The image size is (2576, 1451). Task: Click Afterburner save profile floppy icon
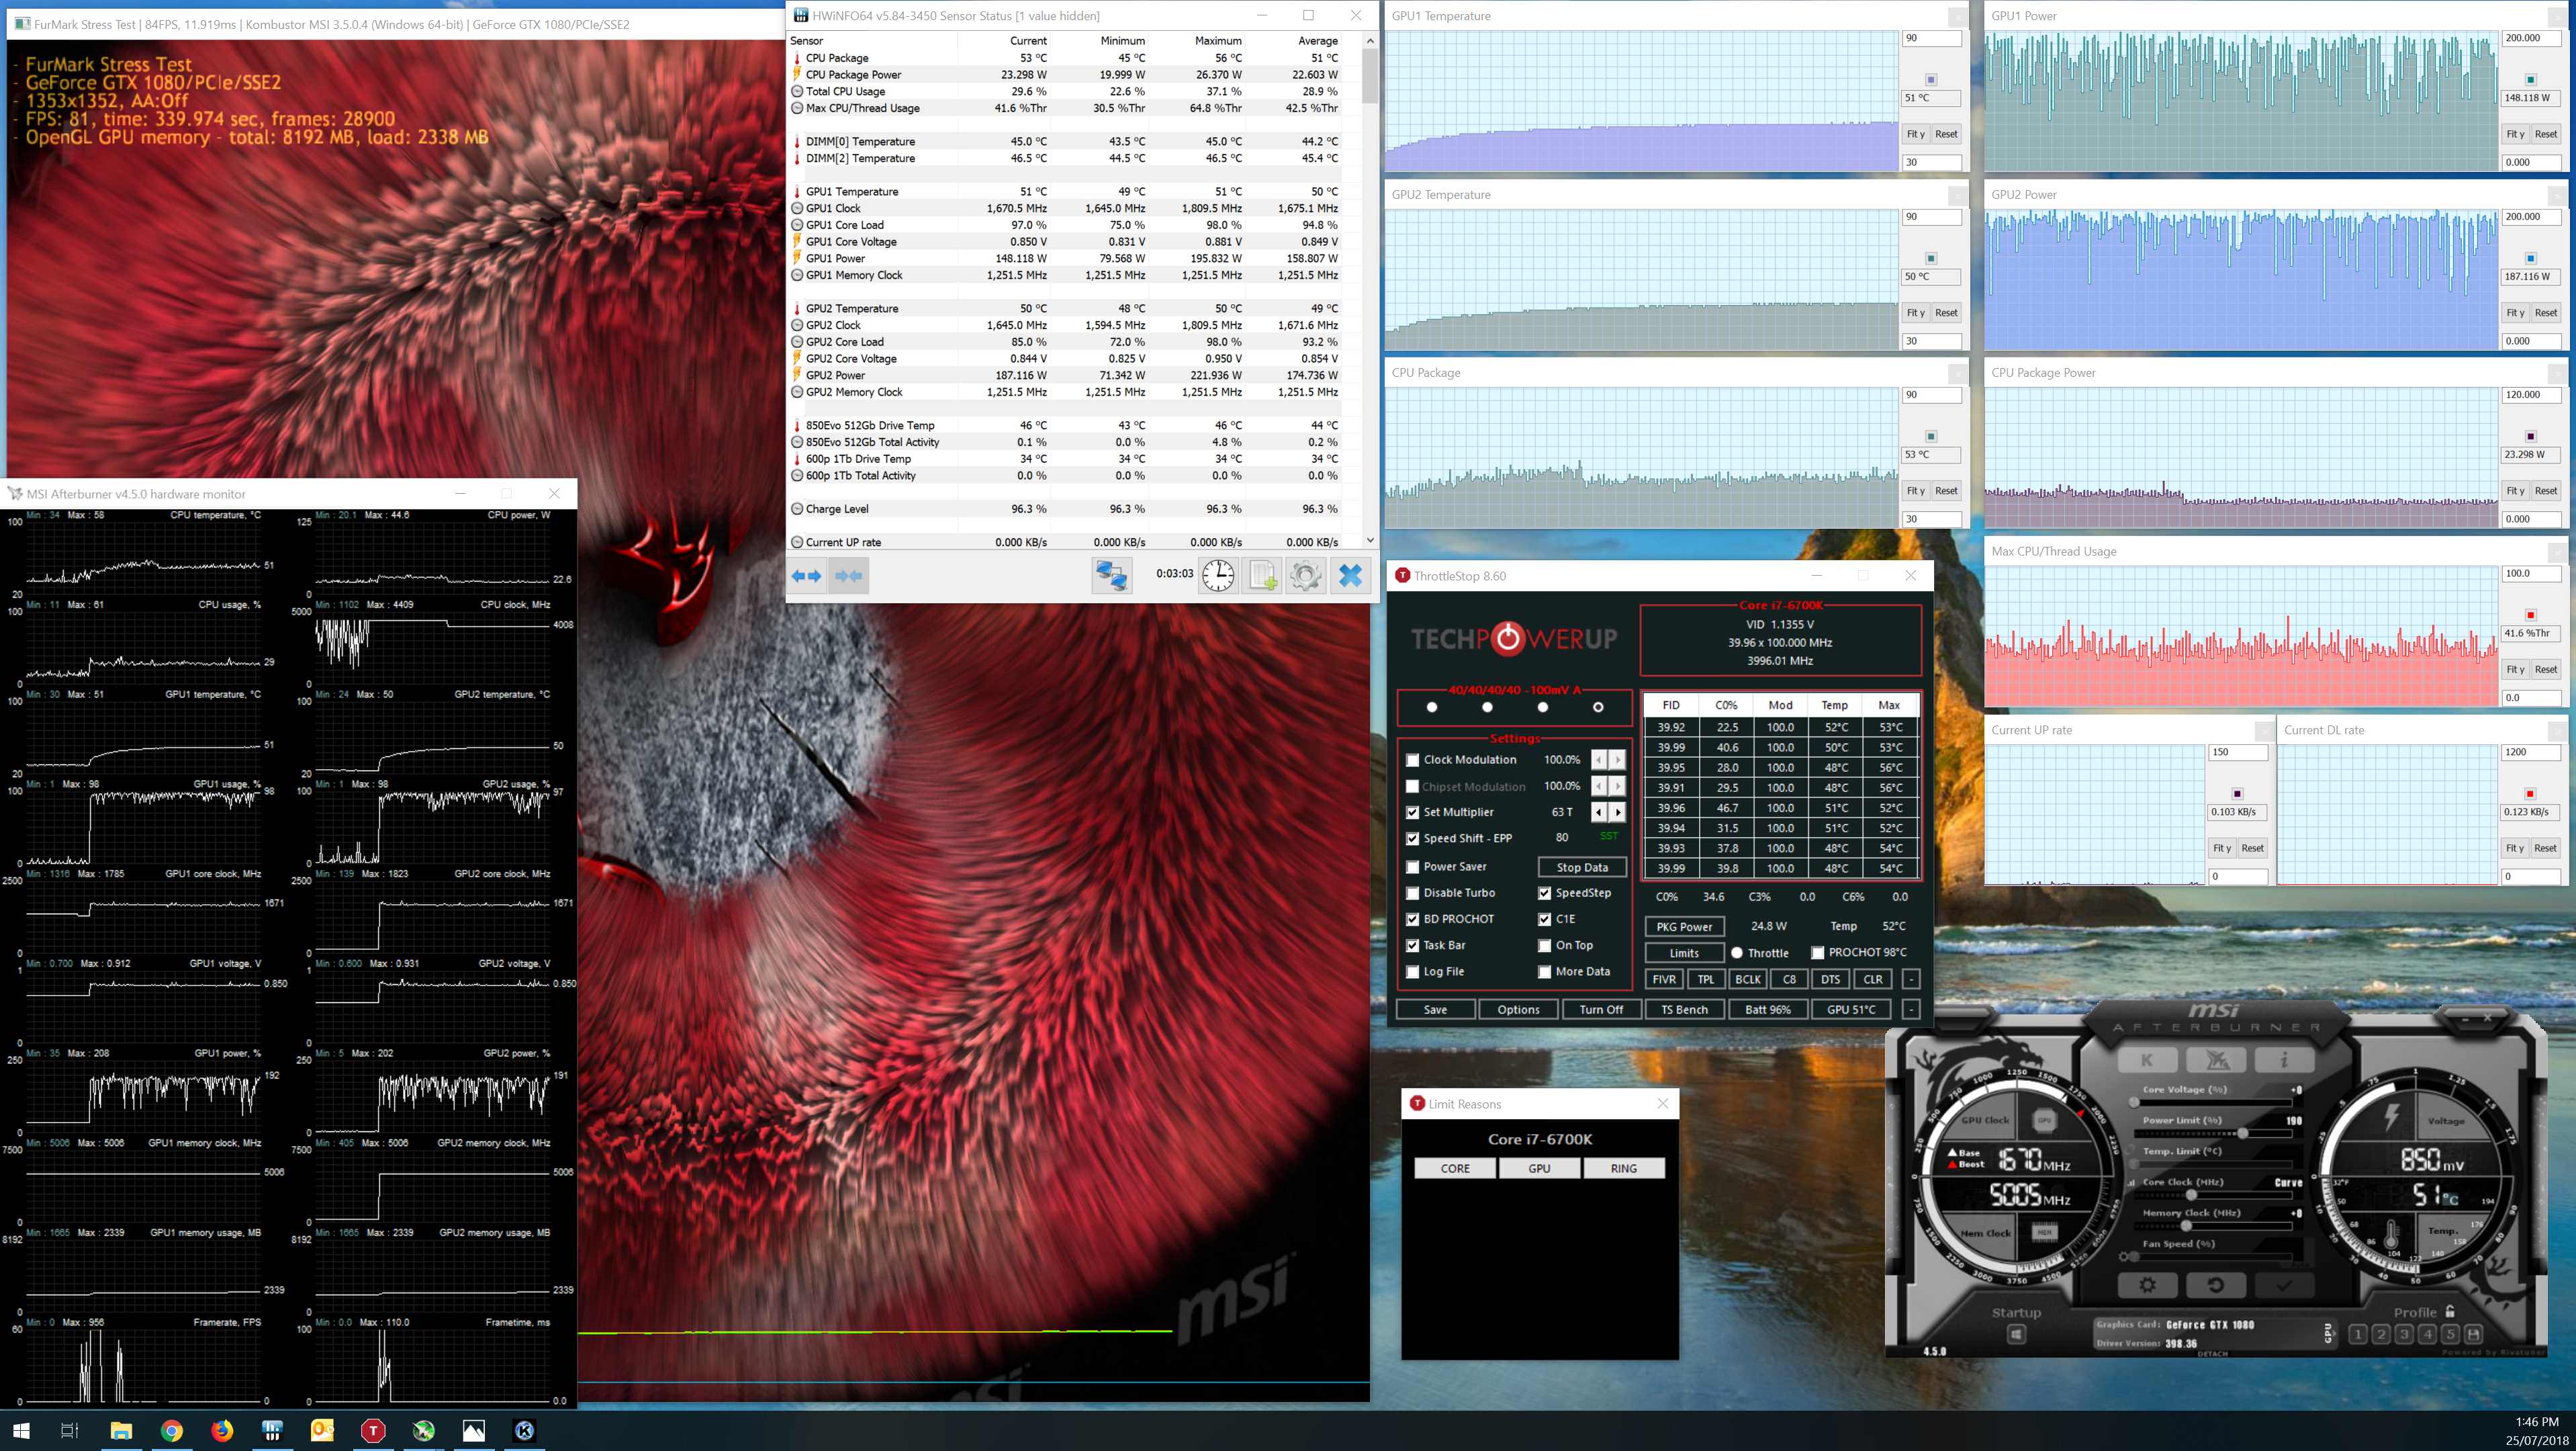pos(2473,1334)
